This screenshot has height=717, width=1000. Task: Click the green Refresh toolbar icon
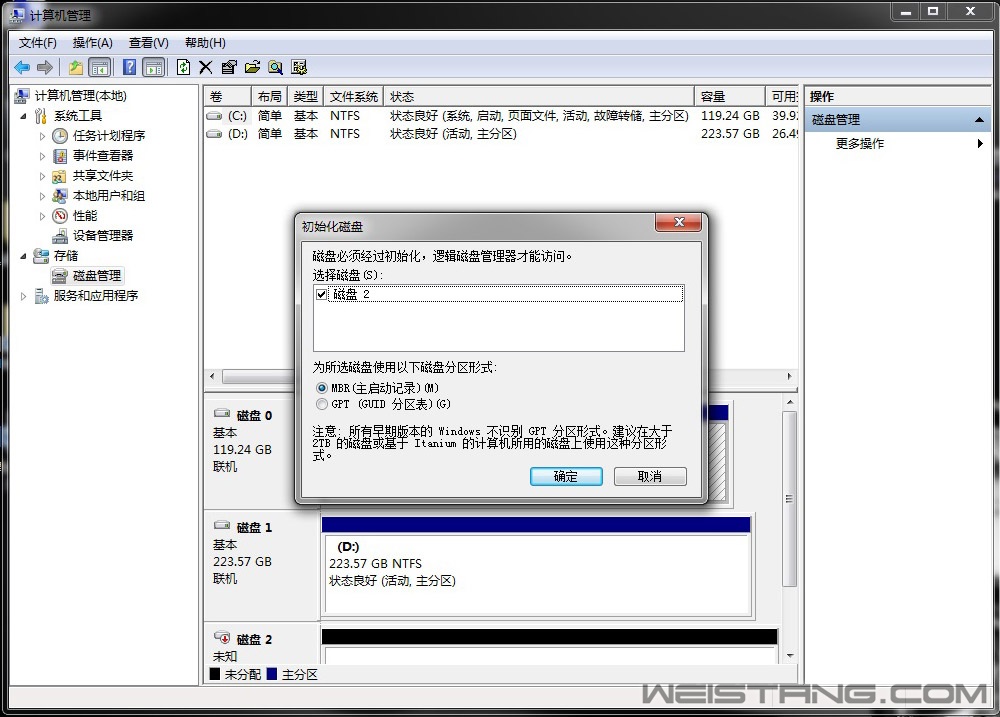click(x=183, y=67)
